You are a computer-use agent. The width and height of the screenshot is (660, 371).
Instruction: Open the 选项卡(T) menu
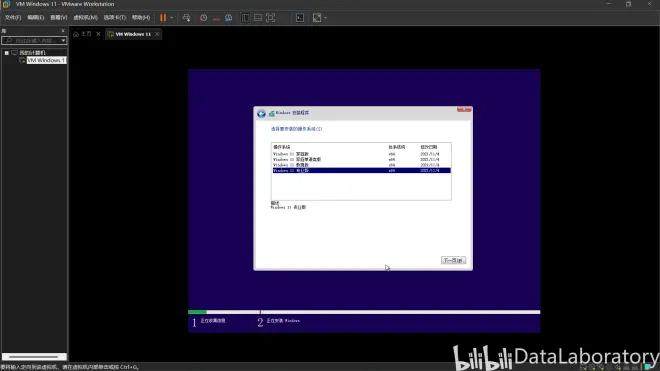114,18
